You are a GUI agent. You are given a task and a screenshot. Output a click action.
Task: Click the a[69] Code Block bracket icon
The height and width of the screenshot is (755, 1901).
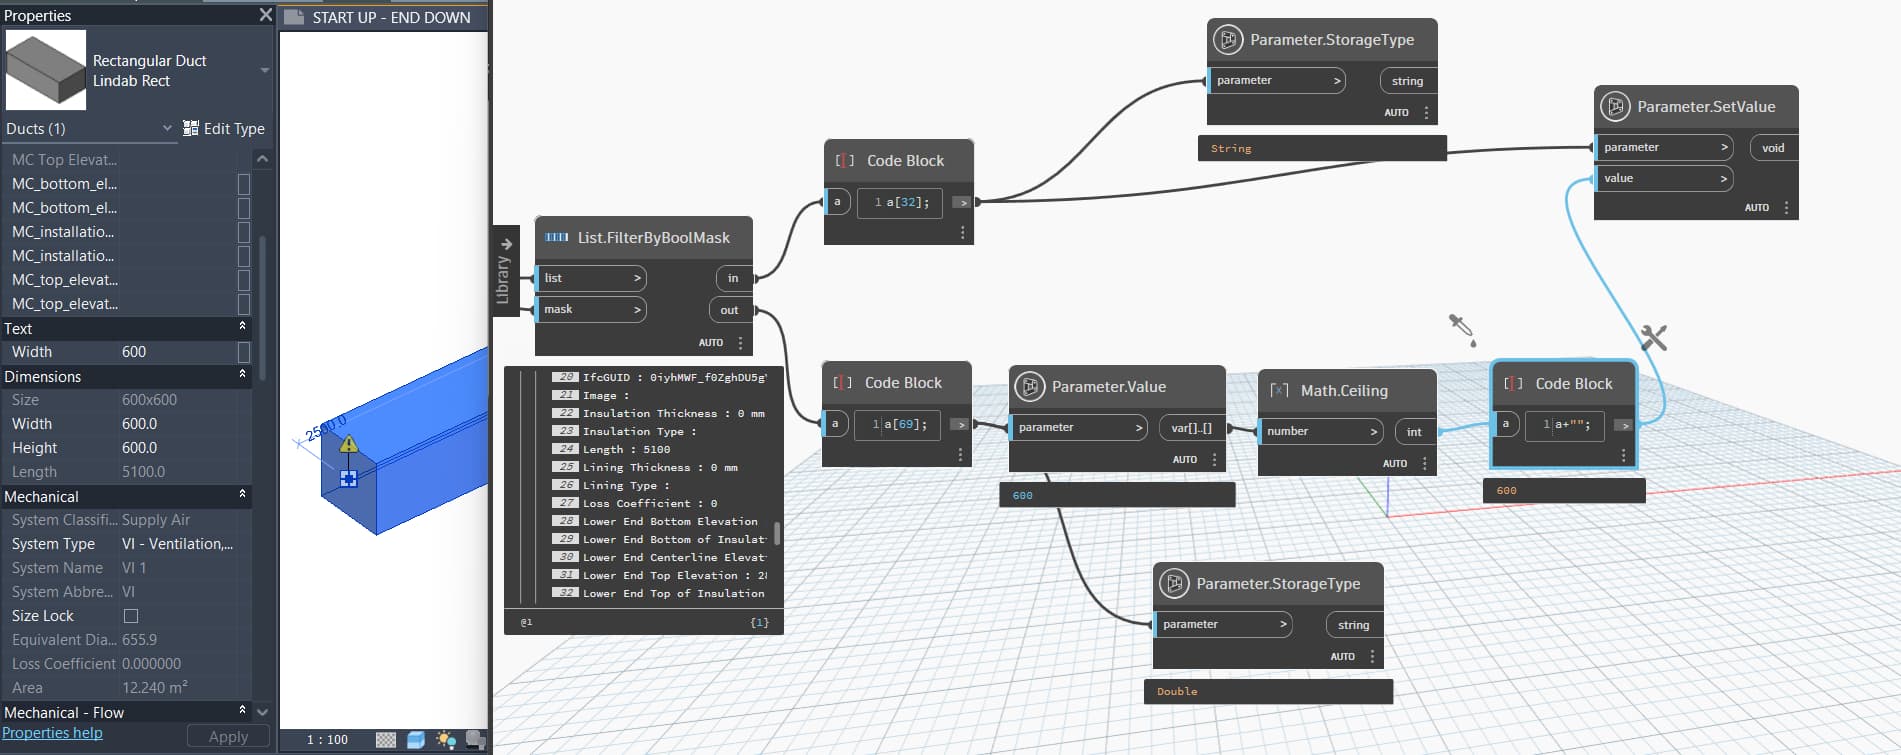click(843, 383)
